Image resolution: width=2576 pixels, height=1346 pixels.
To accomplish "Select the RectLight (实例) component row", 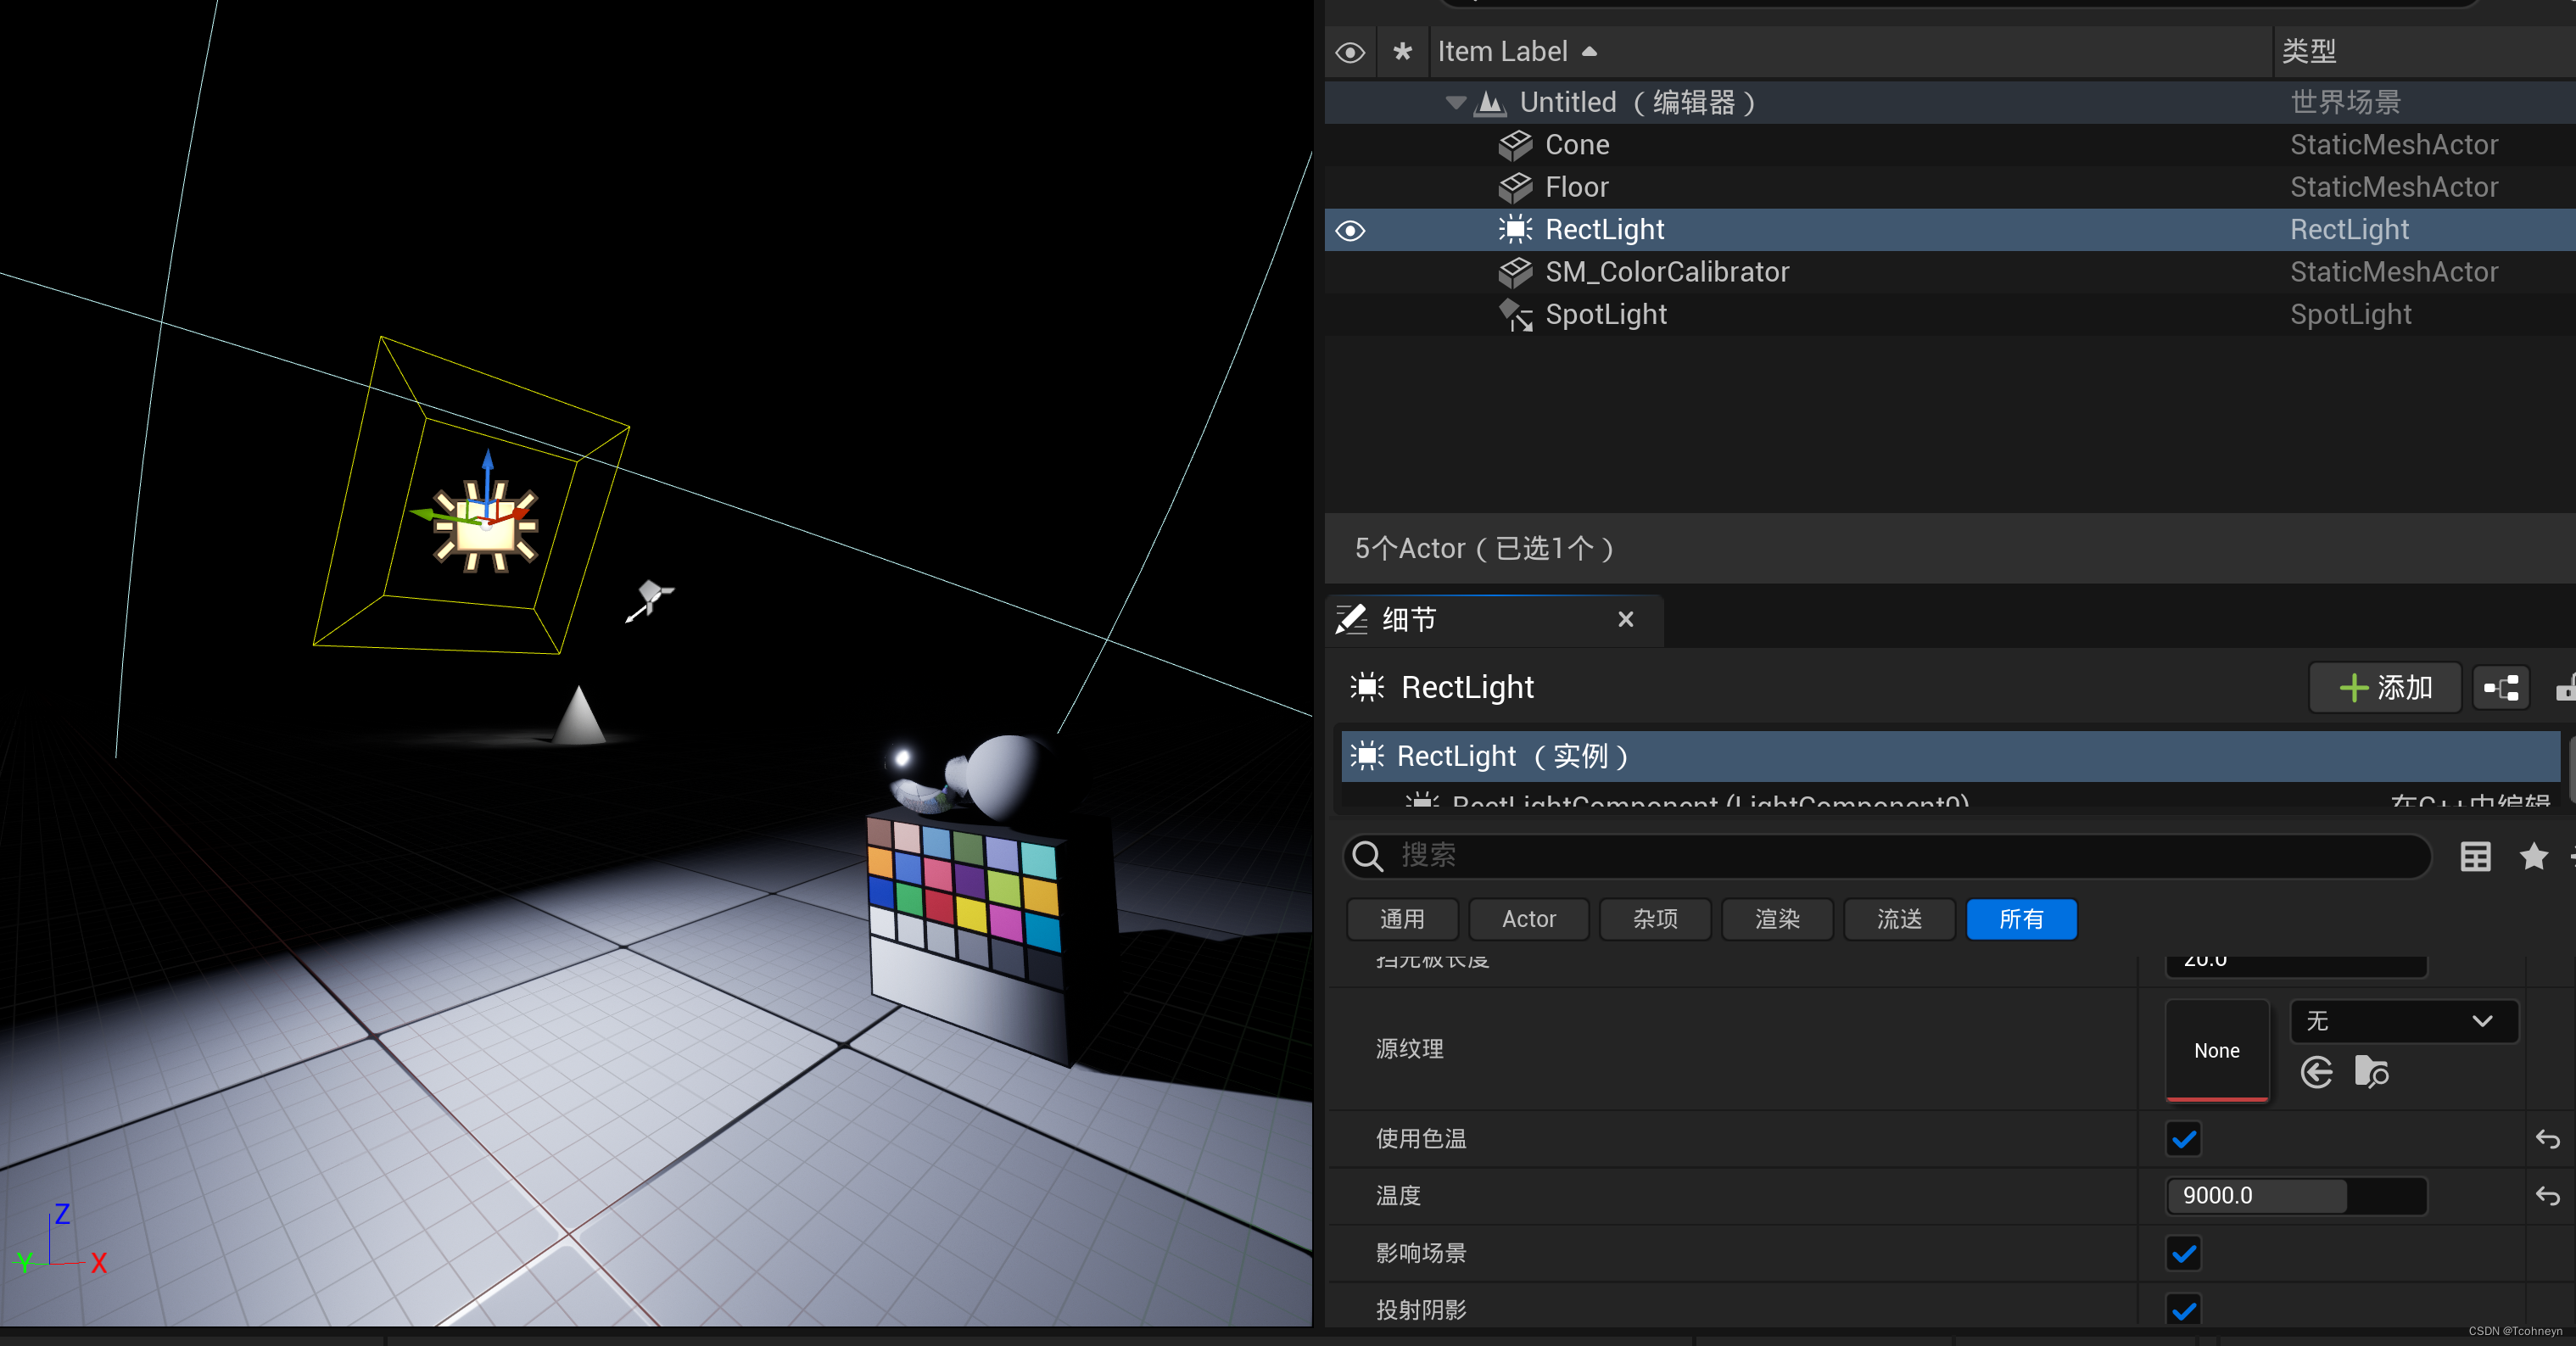I will [1949, 756].
